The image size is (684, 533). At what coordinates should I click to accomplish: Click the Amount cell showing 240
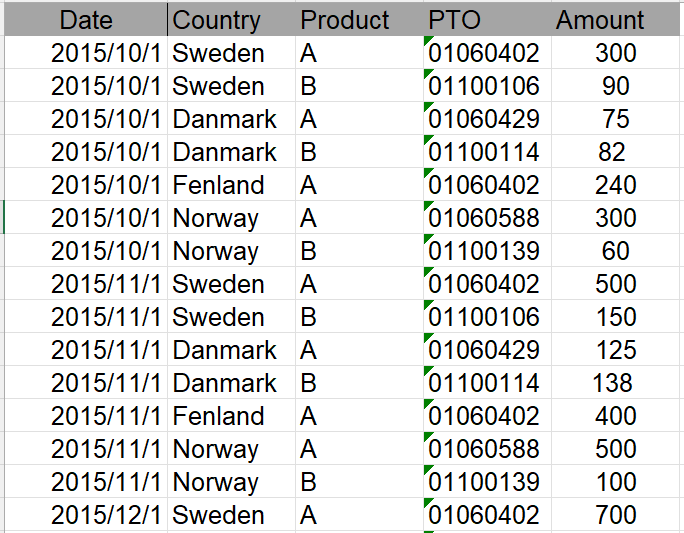616,184
